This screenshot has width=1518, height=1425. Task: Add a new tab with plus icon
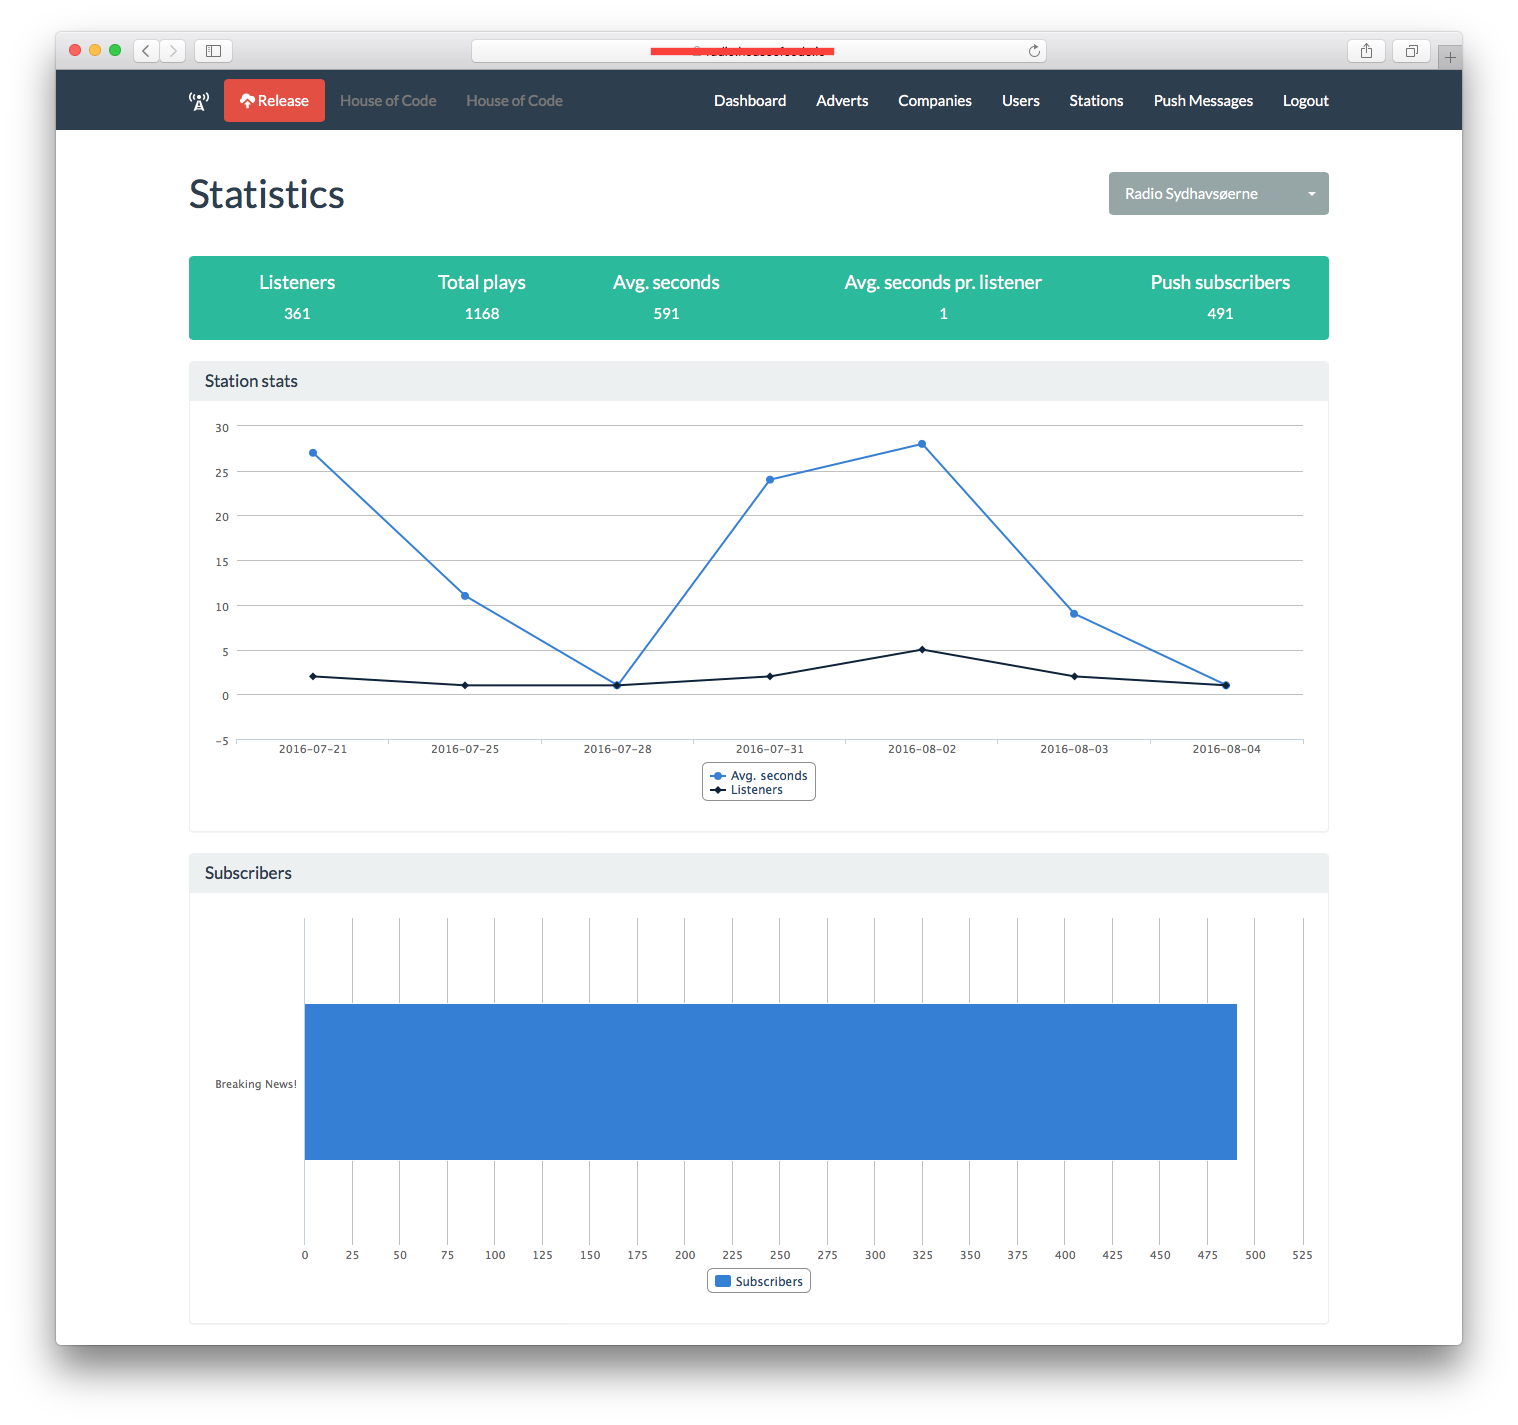click(x=1450, y=58)
